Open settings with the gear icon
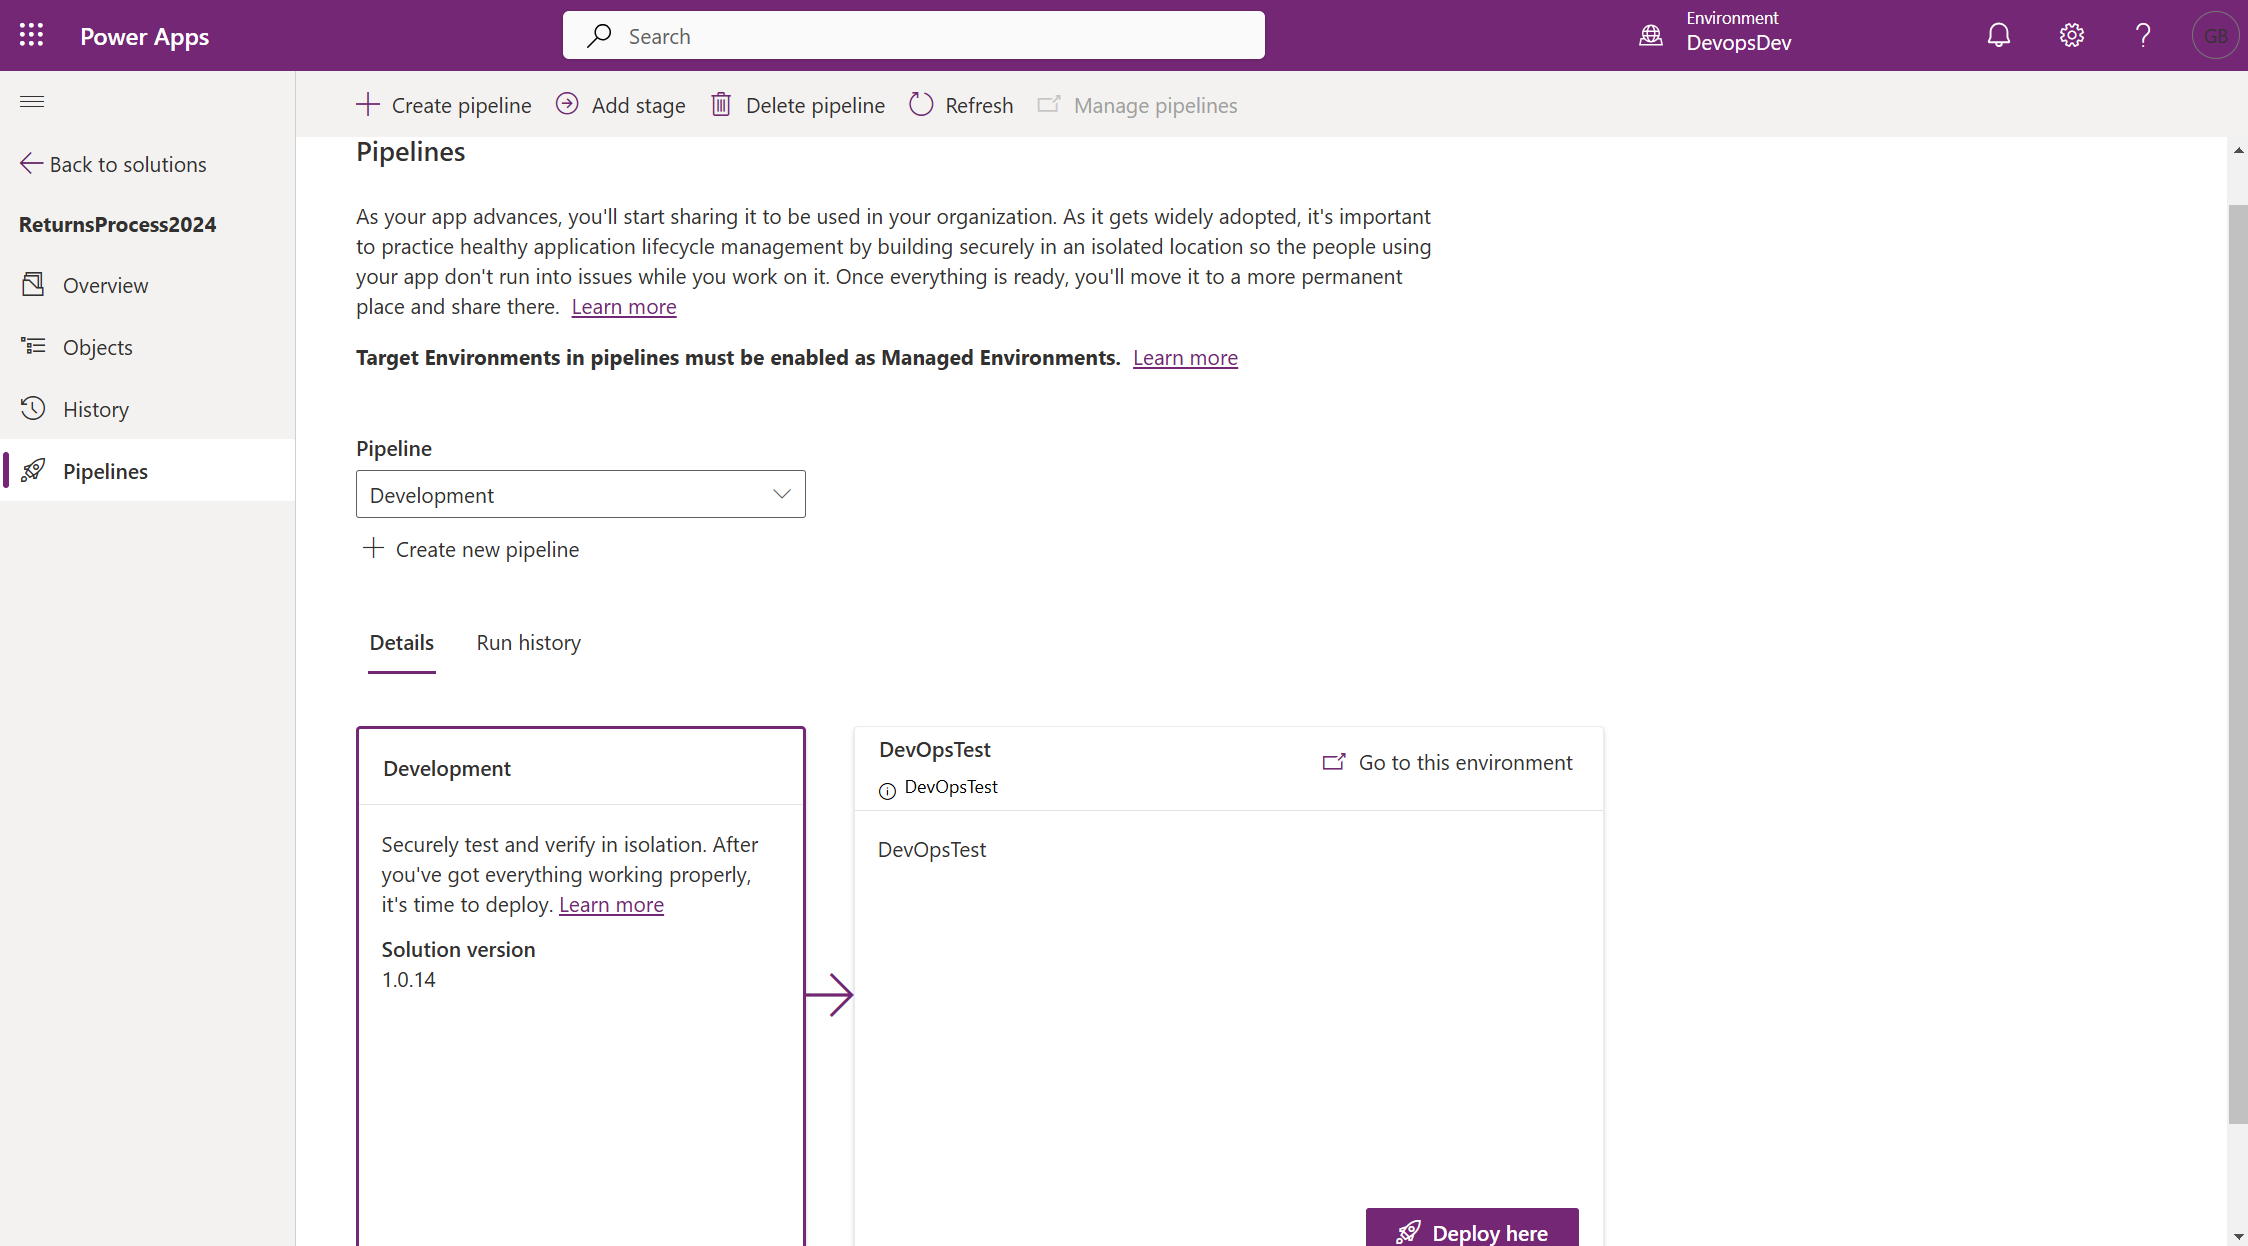Image resolution: width=2248 pixels, height=1246 pixels. 2071,35
